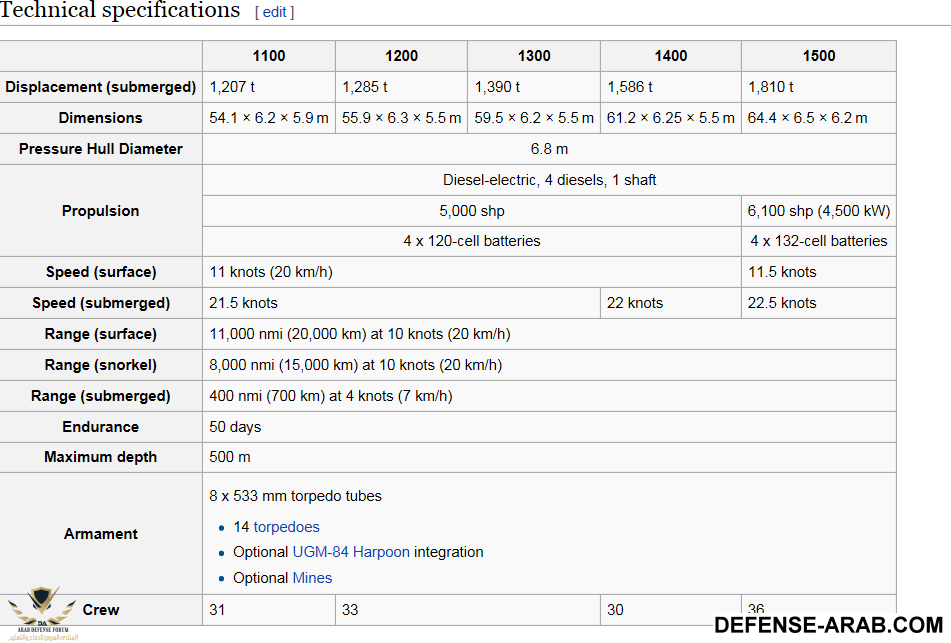
Task: Select the 4 x 132-cell batteries cell
Action: pyautogui.click(x=818, y=241)
